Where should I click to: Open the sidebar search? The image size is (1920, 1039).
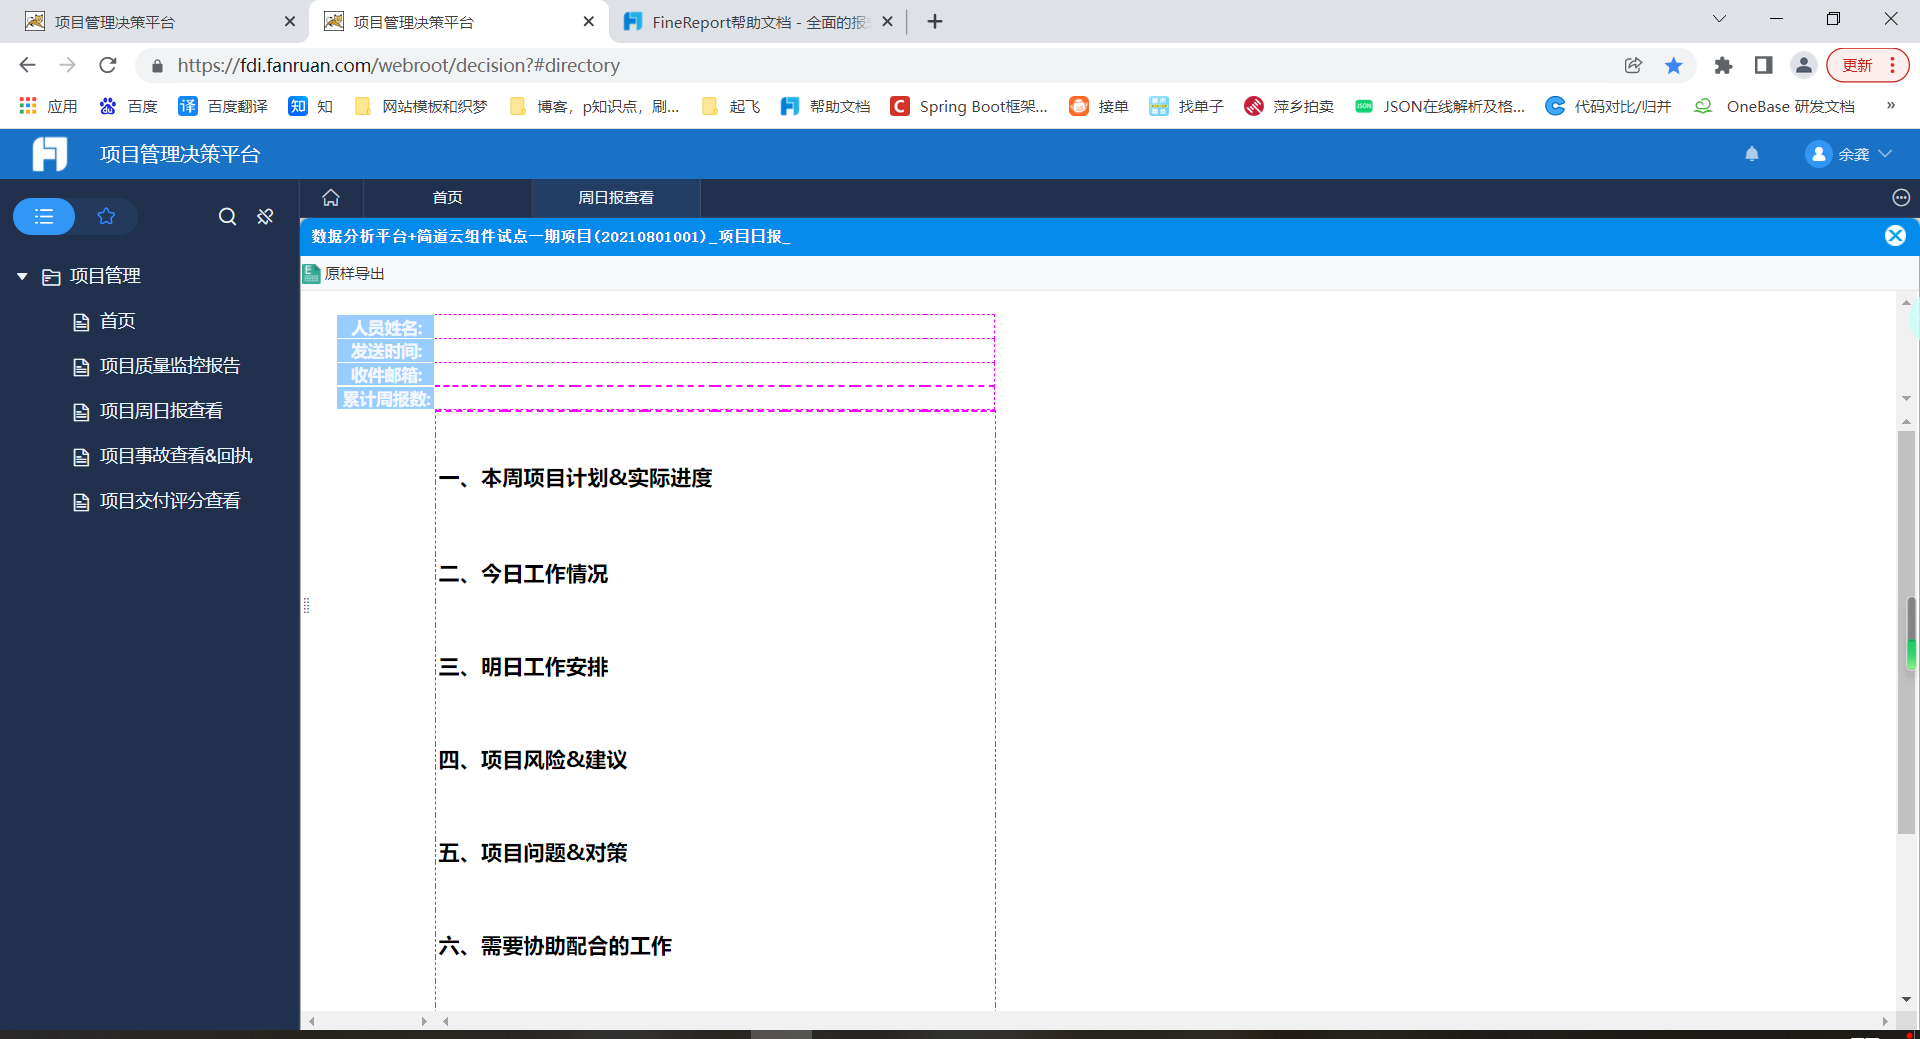click(228, 216)
